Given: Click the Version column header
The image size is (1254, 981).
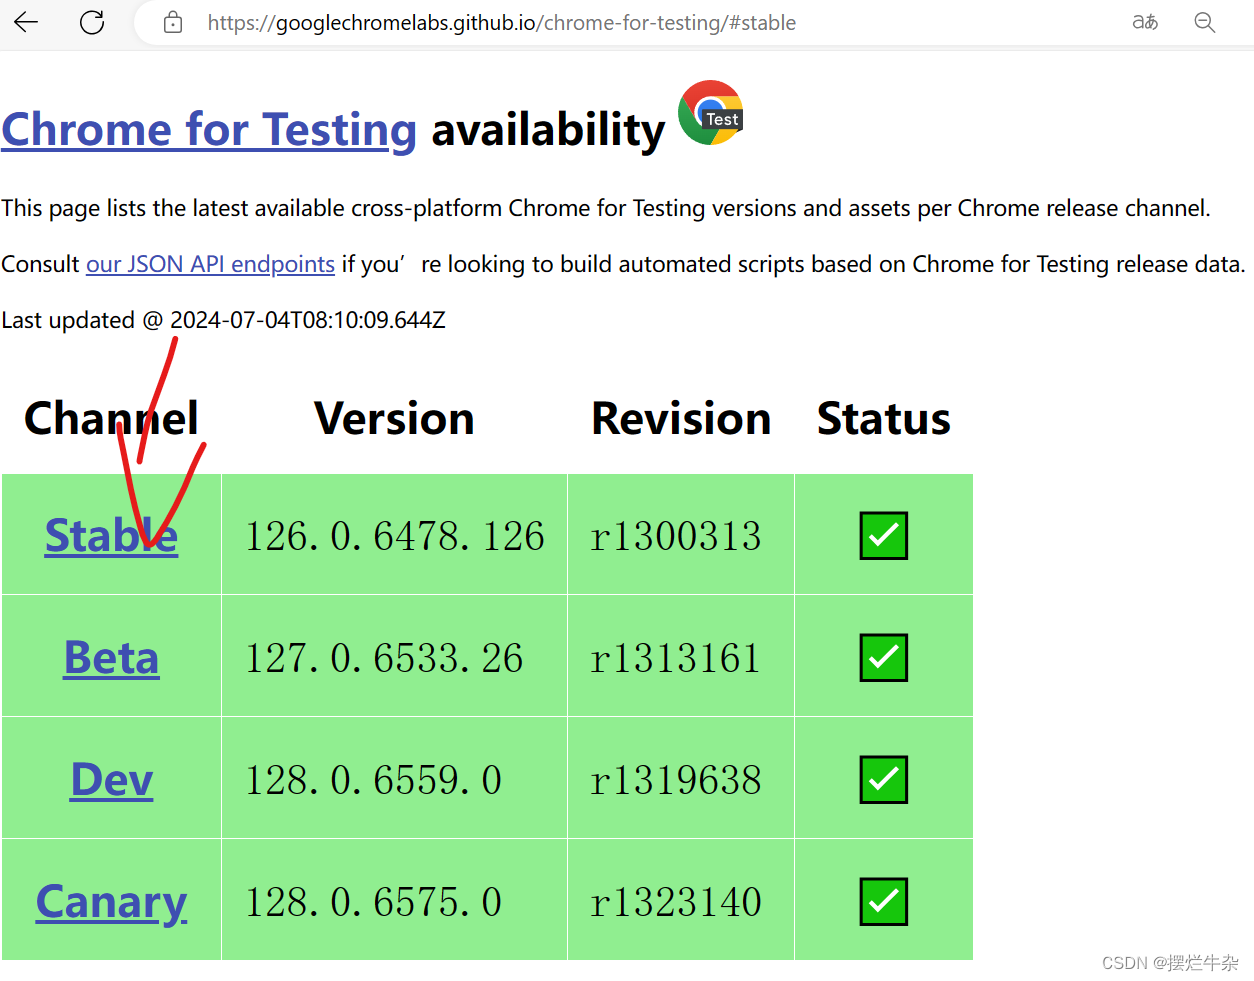Looking at the screenshot, I should (394, 418).
